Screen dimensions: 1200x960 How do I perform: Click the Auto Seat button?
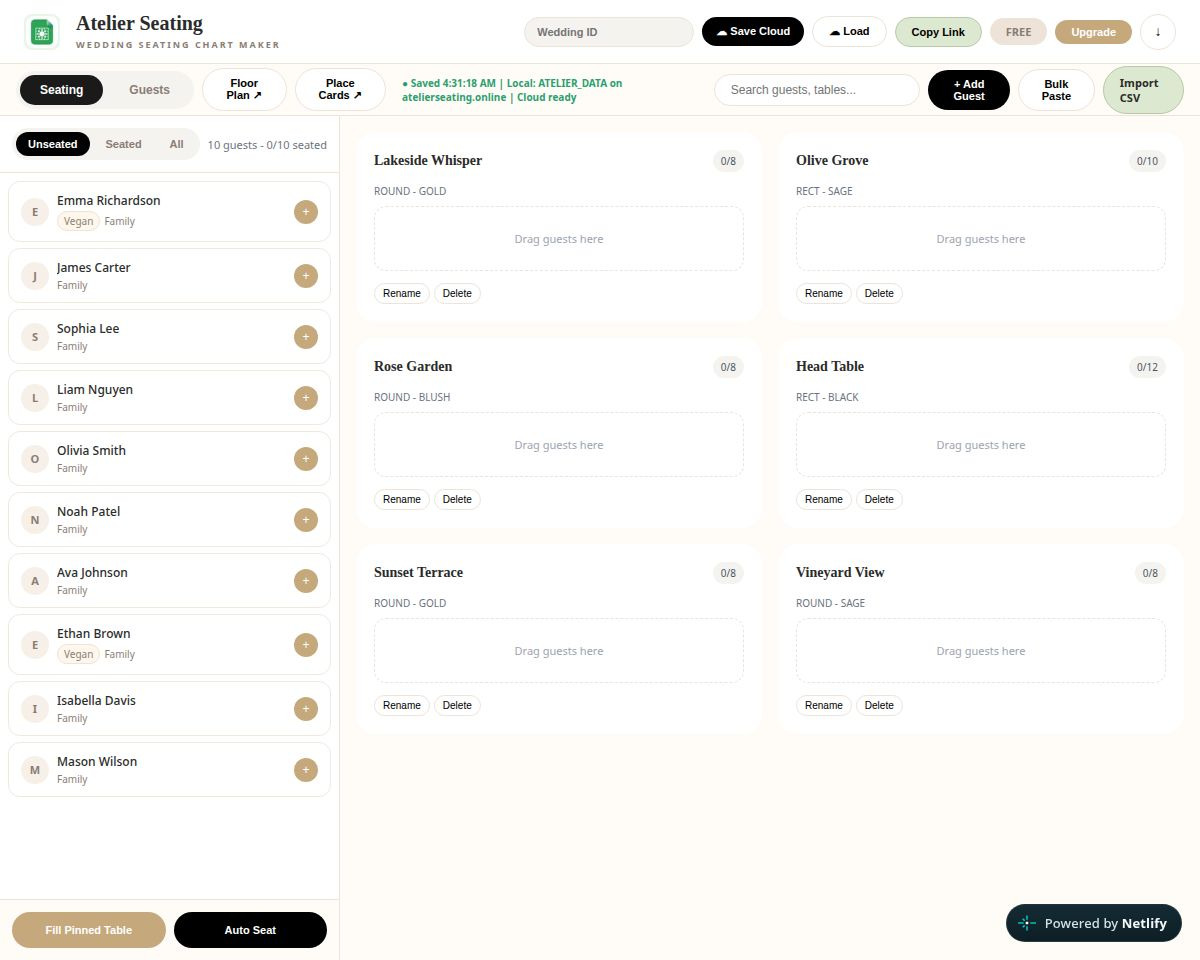[250, 930]
